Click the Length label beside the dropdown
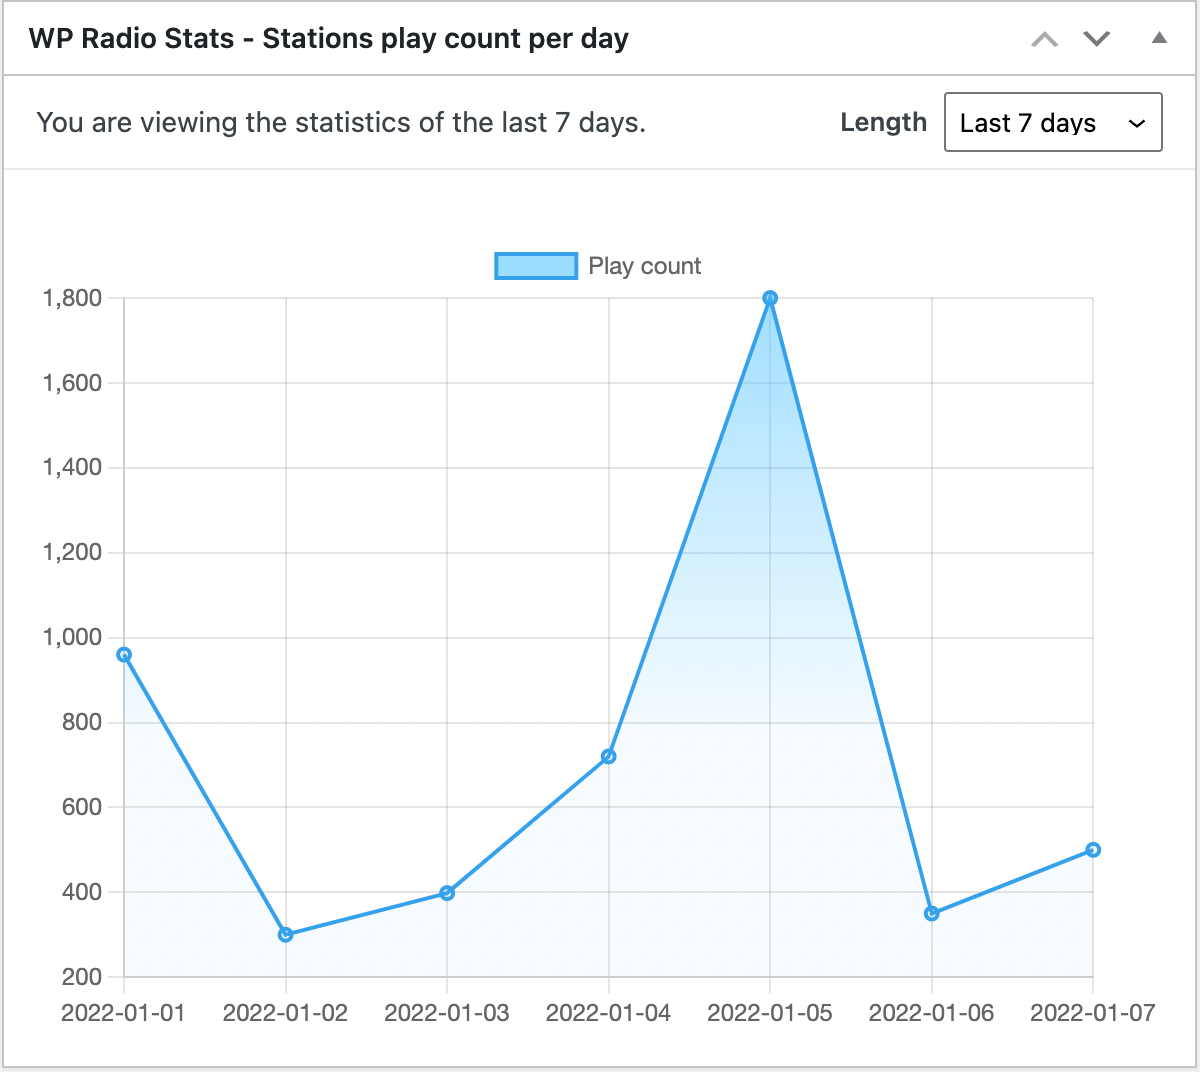1200x1072 pixels. (x=883, y=122)
